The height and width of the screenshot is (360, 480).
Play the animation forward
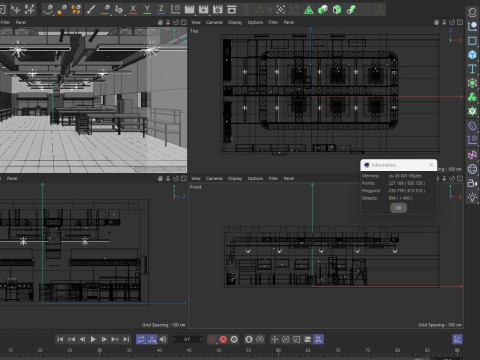coord(93,339)
